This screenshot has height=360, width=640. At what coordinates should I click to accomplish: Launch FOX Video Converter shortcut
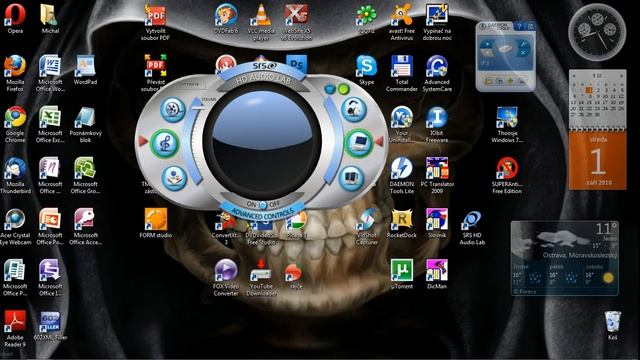coord(226,278)
